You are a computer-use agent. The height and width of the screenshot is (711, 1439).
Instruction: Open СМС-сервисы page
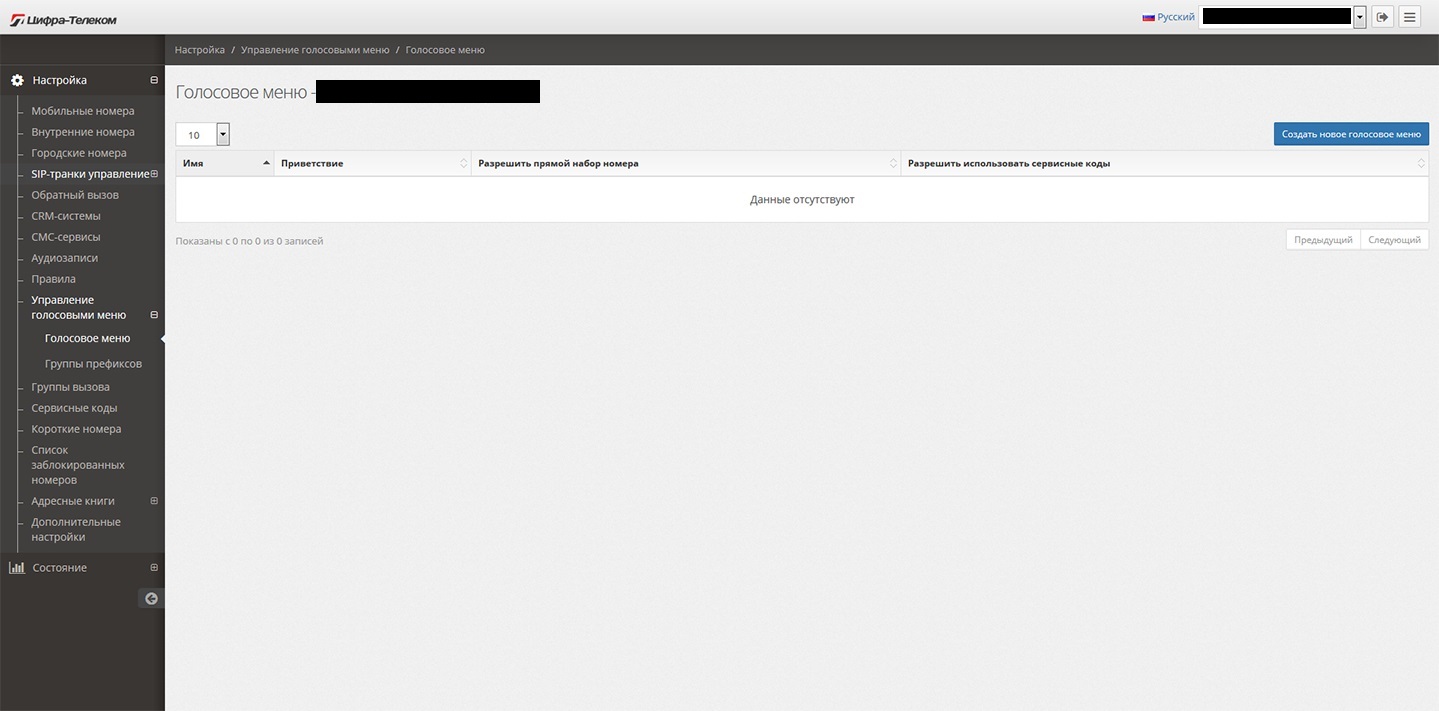pos(66,237)
